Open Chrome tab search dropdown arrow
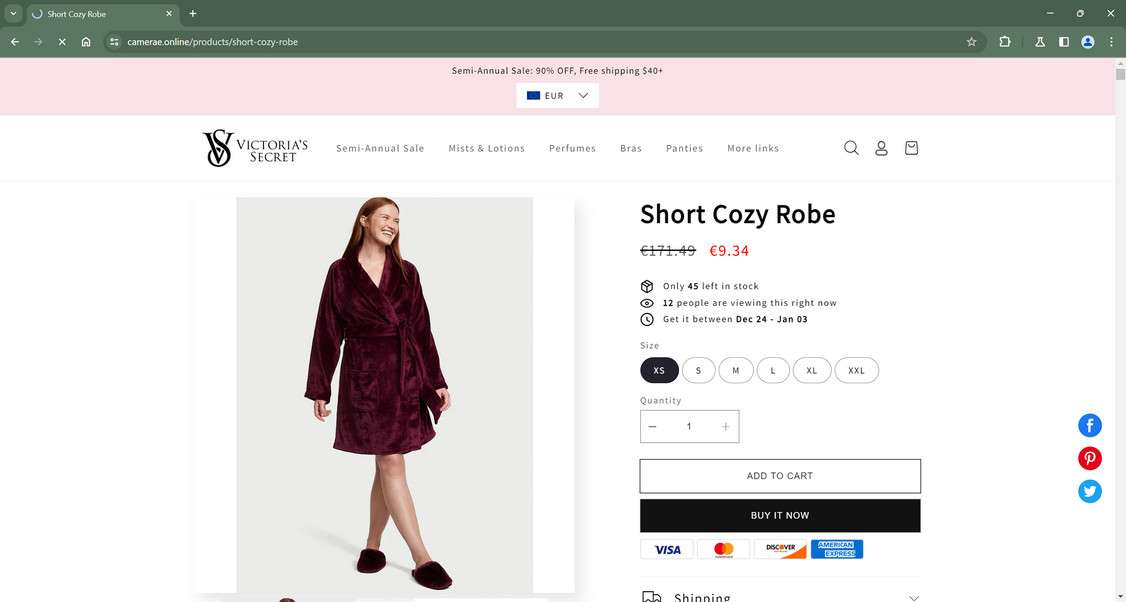 pyautogui.click(x=13, y=14)
